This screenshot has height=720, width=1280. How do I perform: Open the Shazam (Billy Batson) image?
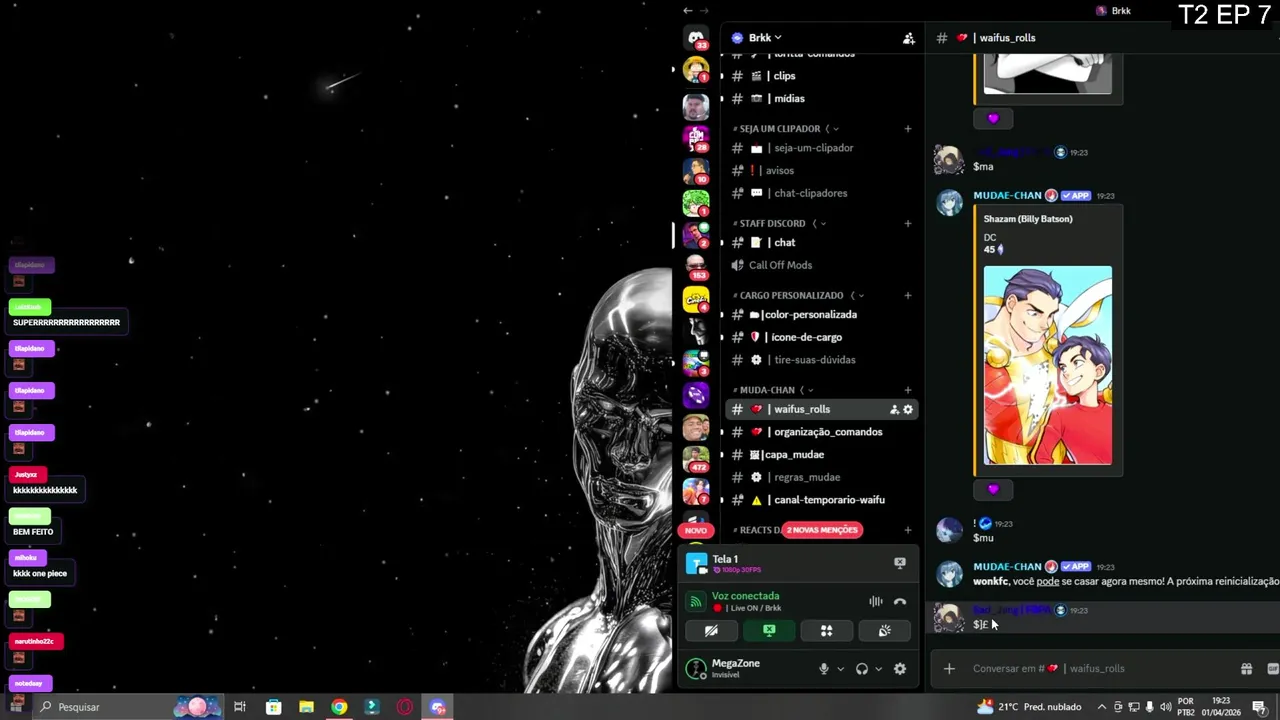1047,365
